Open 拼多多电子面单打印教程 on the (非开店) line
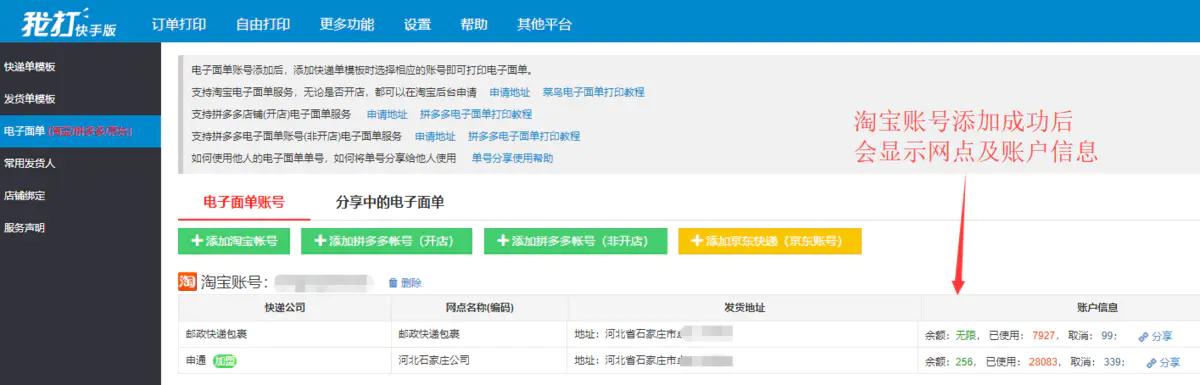 click(524, 136)
